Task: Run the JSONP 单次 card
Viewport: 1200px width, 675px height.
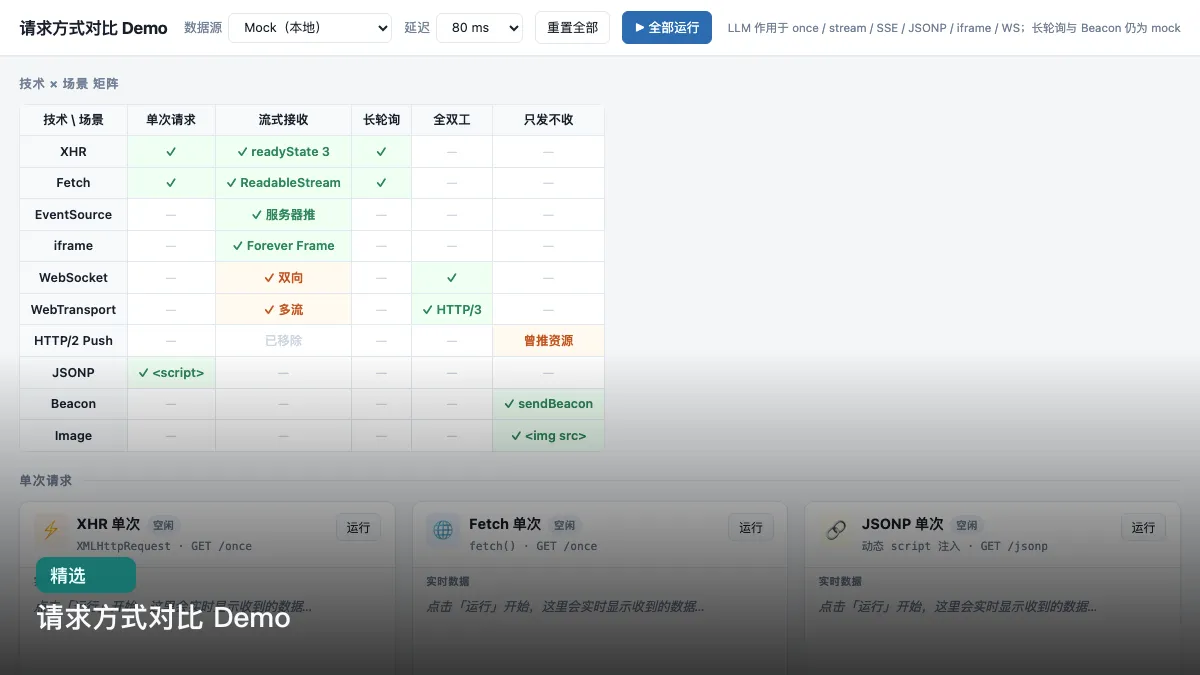Action: coord(1143,528)
